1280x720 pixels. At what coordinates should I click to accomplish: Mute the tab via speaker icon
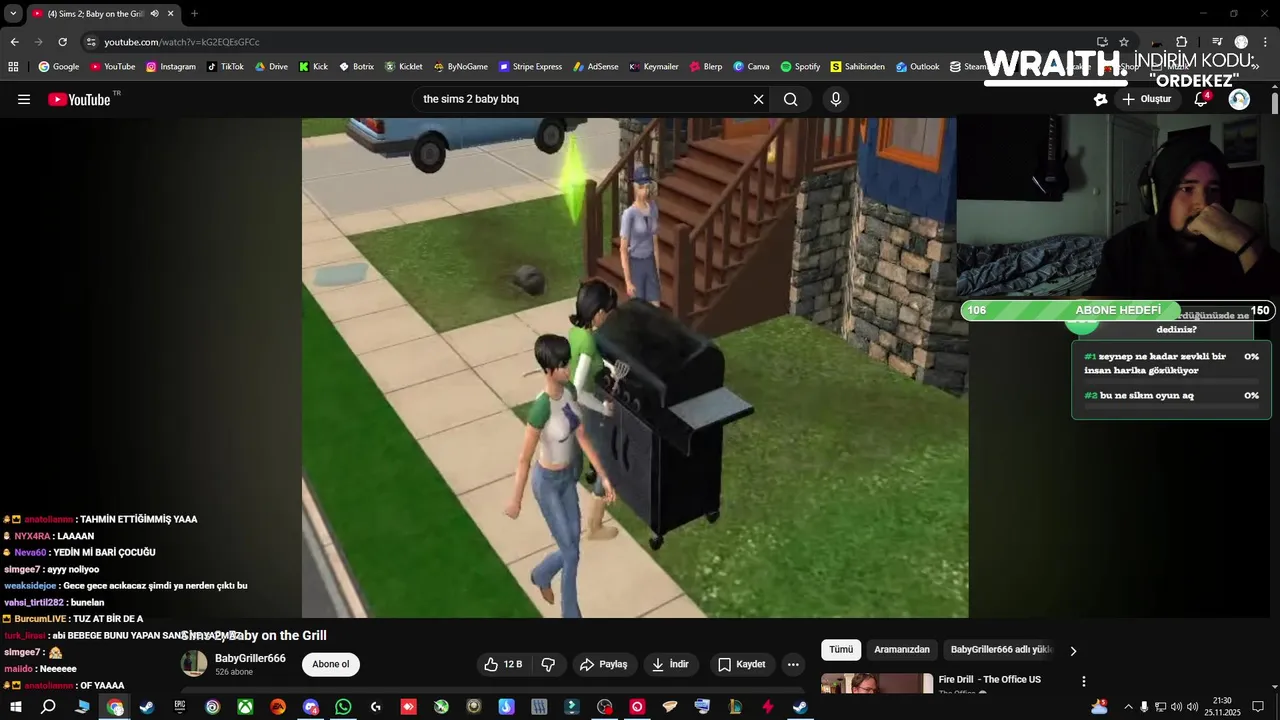click(154, 14)
